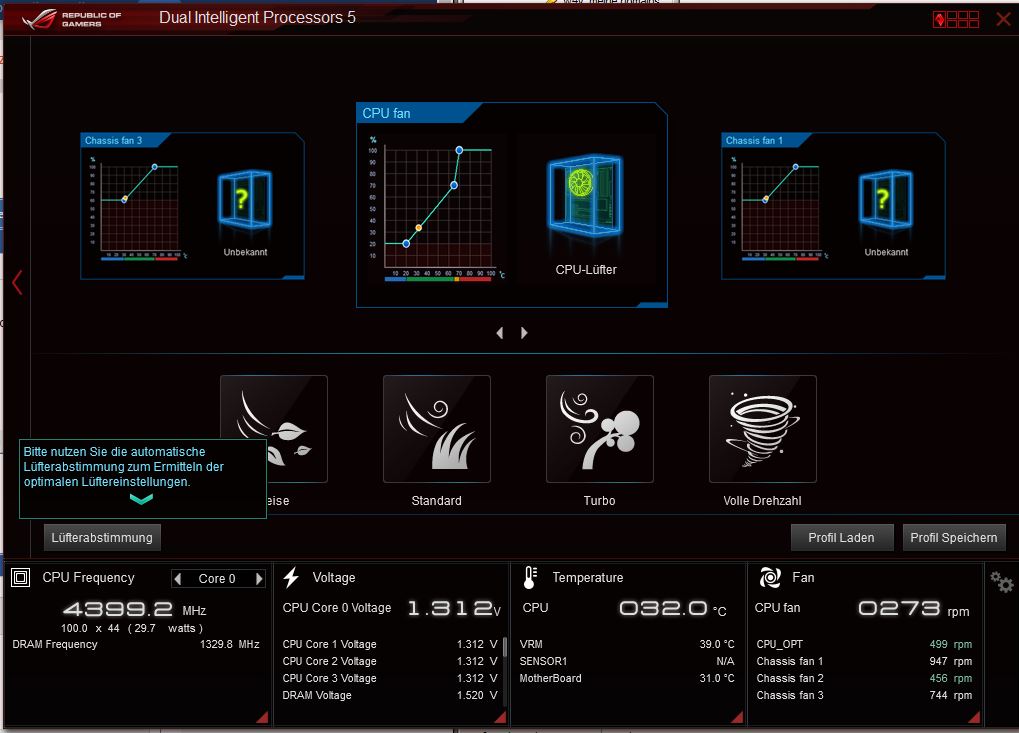Dismiss tooltip via teal down chevron
The height and width of the screenshot is (733, 1019).
click(x=141, y=499)
